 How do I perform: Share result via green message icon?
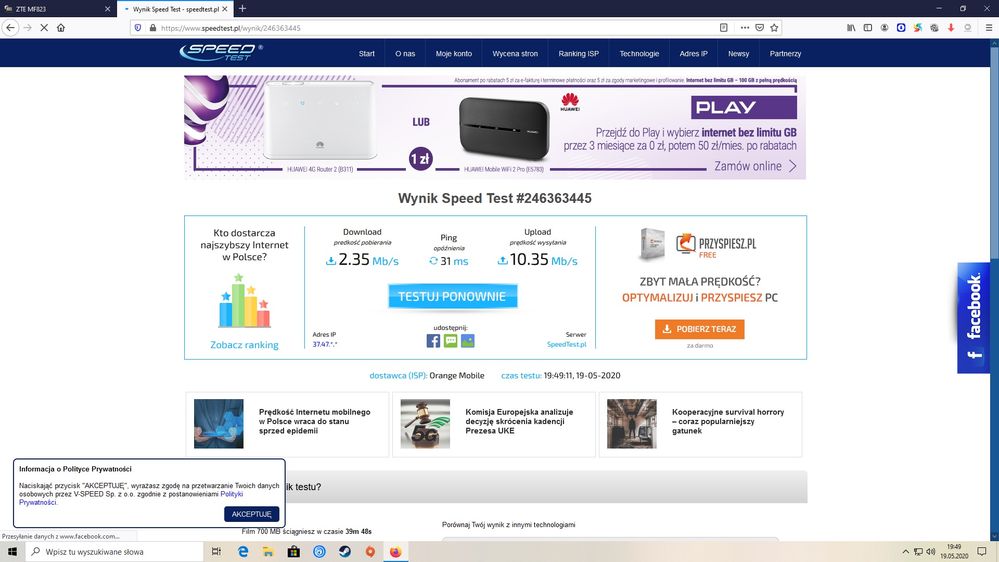click(x=450, y=341)
